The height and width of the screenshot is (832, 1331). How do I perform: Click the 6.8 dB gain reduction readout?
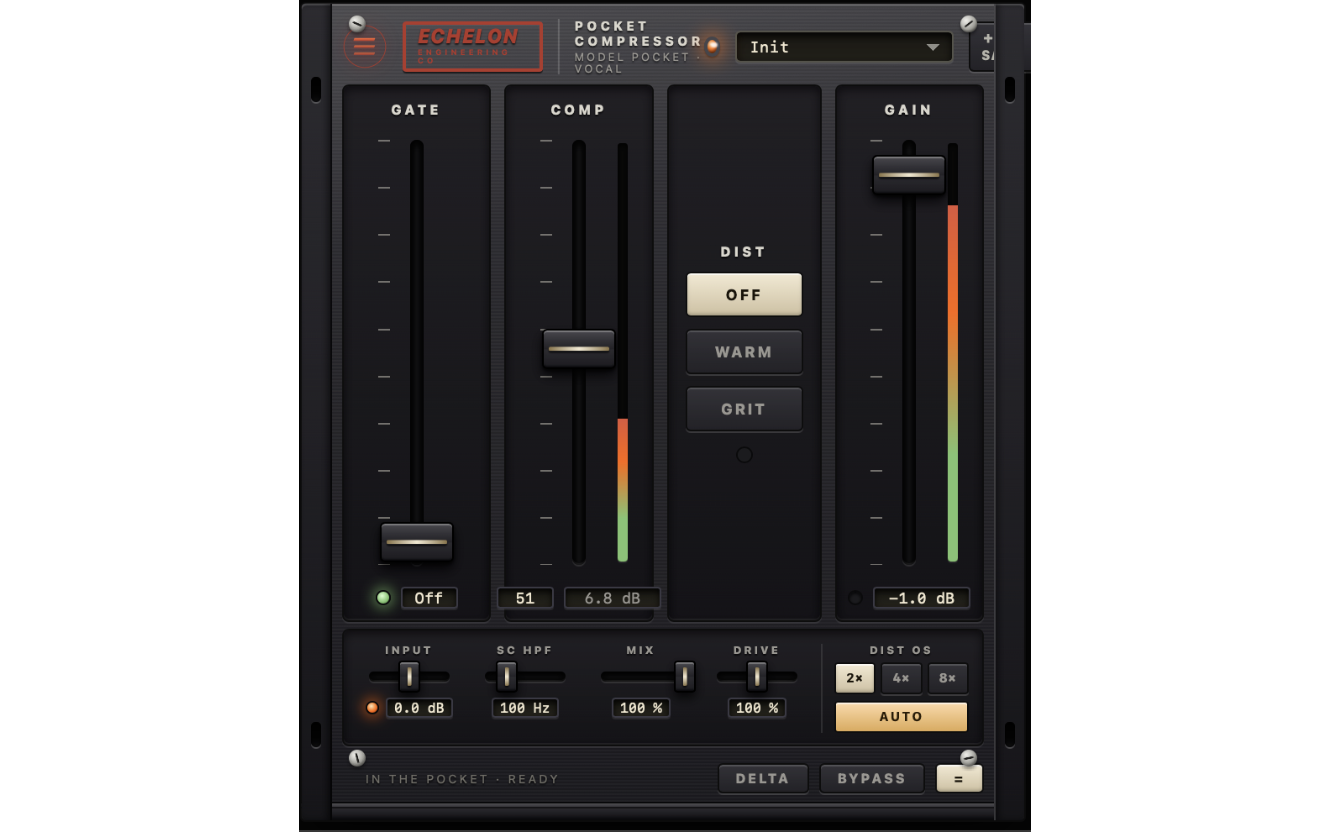tap(612, 598)
